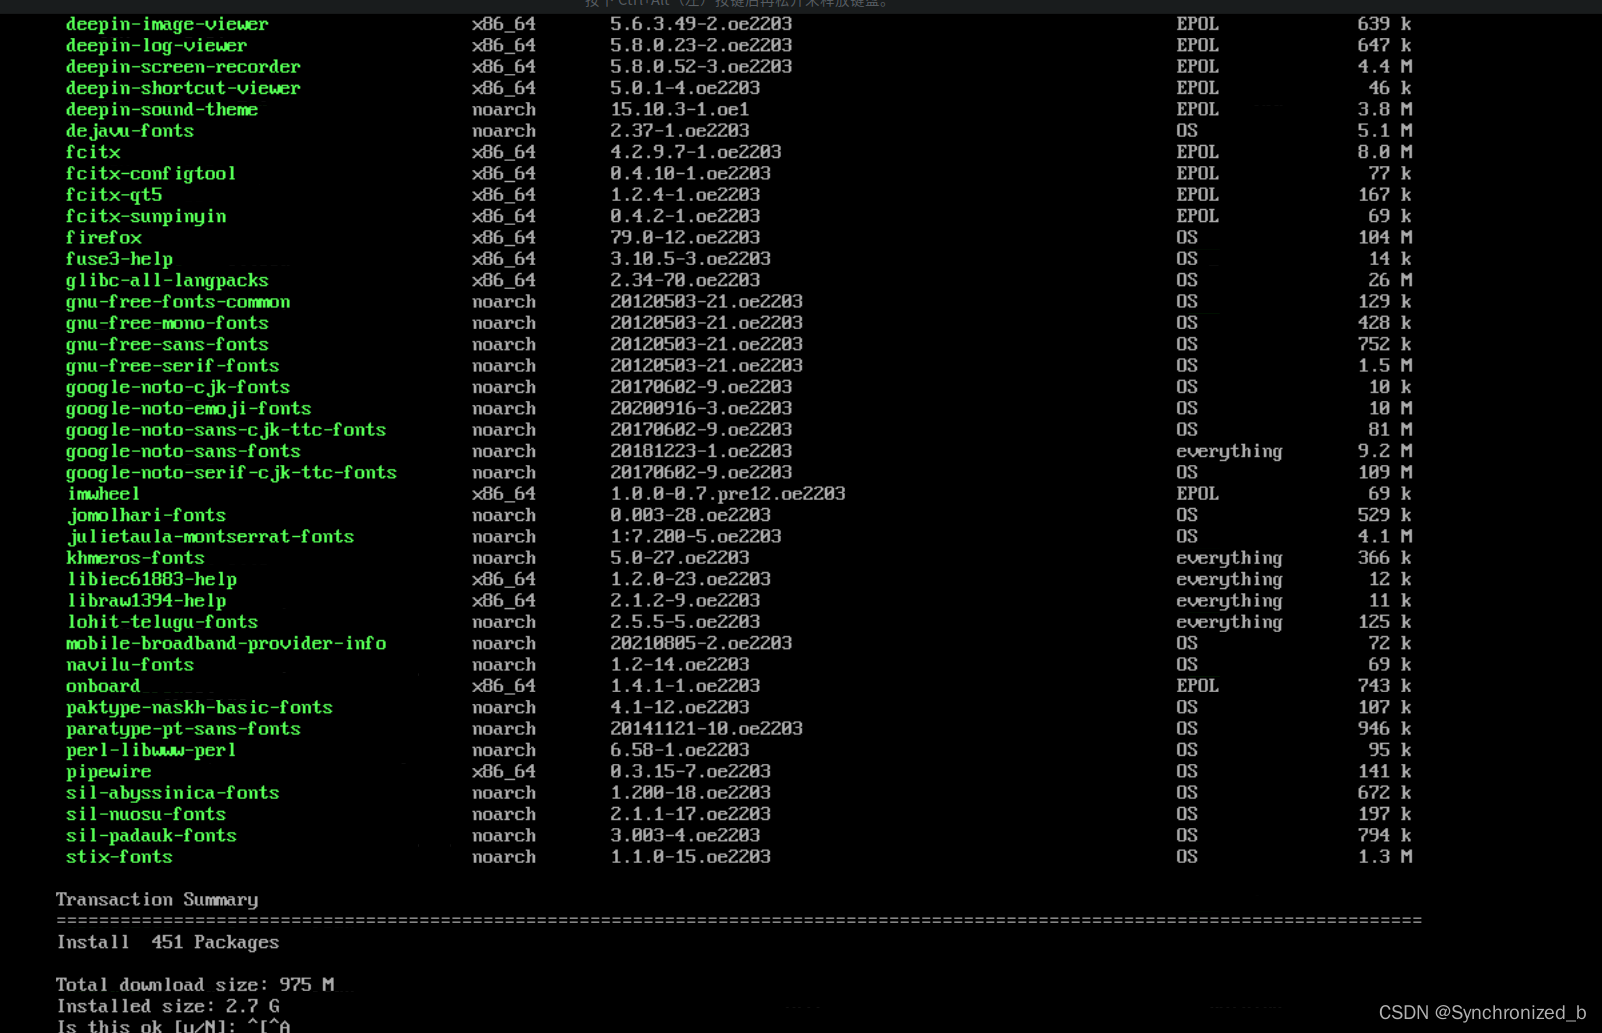The height and width of the screenshot is (1033, 1602).
Task: Select sil-nuosu-fonts package name
Action: click(146, 815)
